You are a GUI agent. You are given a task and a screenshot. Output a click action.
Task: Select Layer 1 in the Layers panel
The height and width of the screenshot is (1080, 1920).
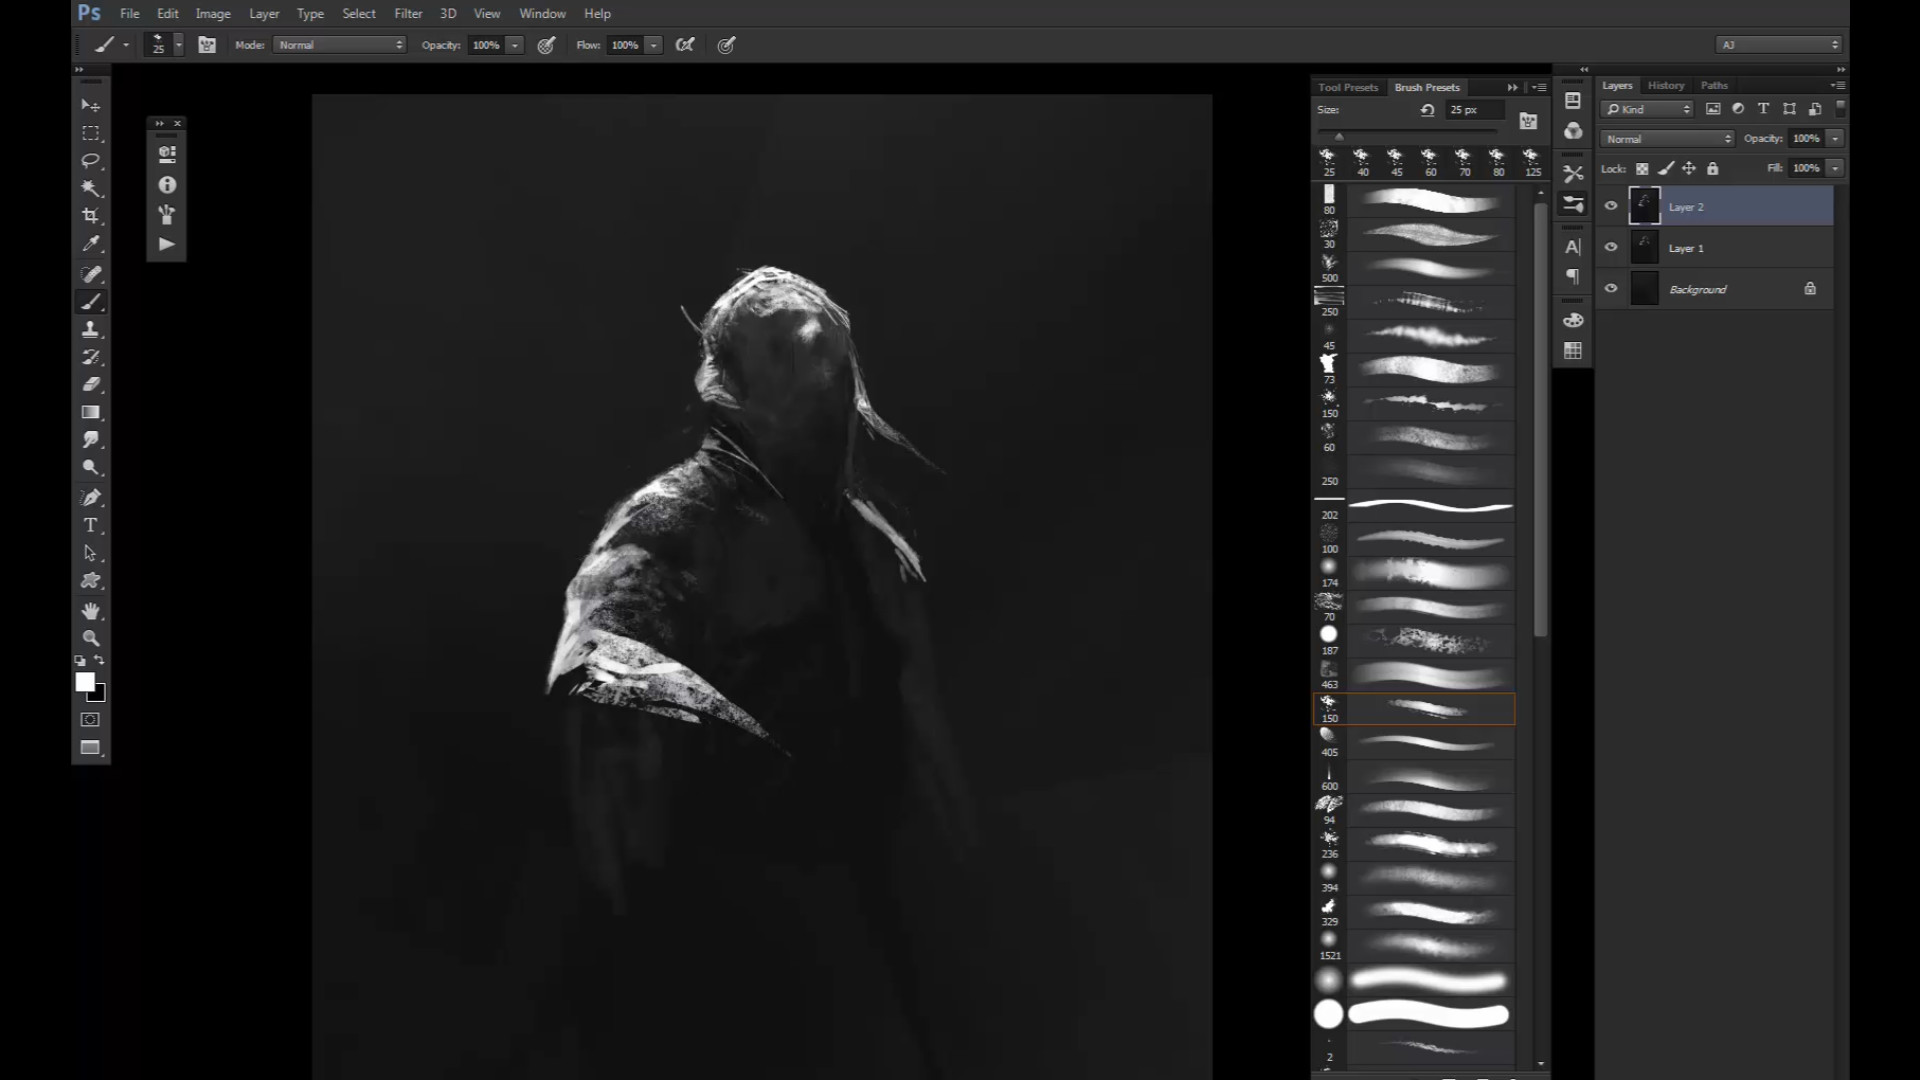[1740, 248]
